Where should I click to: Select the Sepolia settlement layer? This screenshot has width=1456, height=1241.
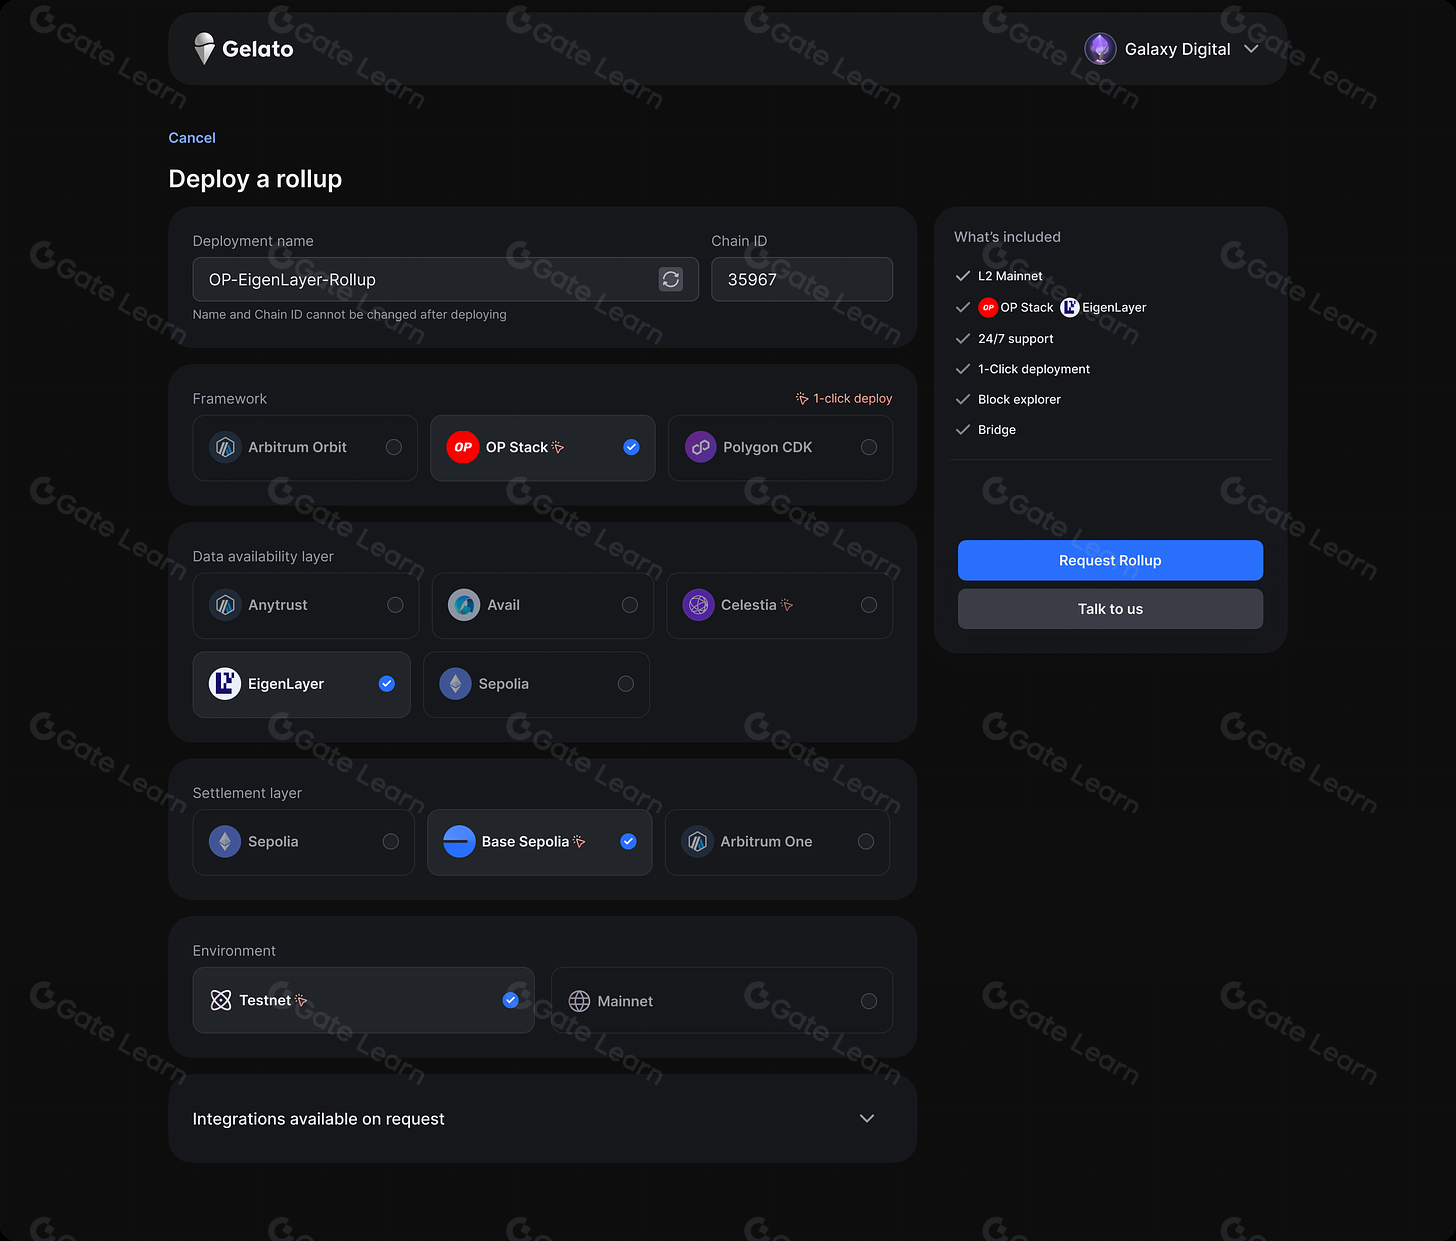click(303, 841)
